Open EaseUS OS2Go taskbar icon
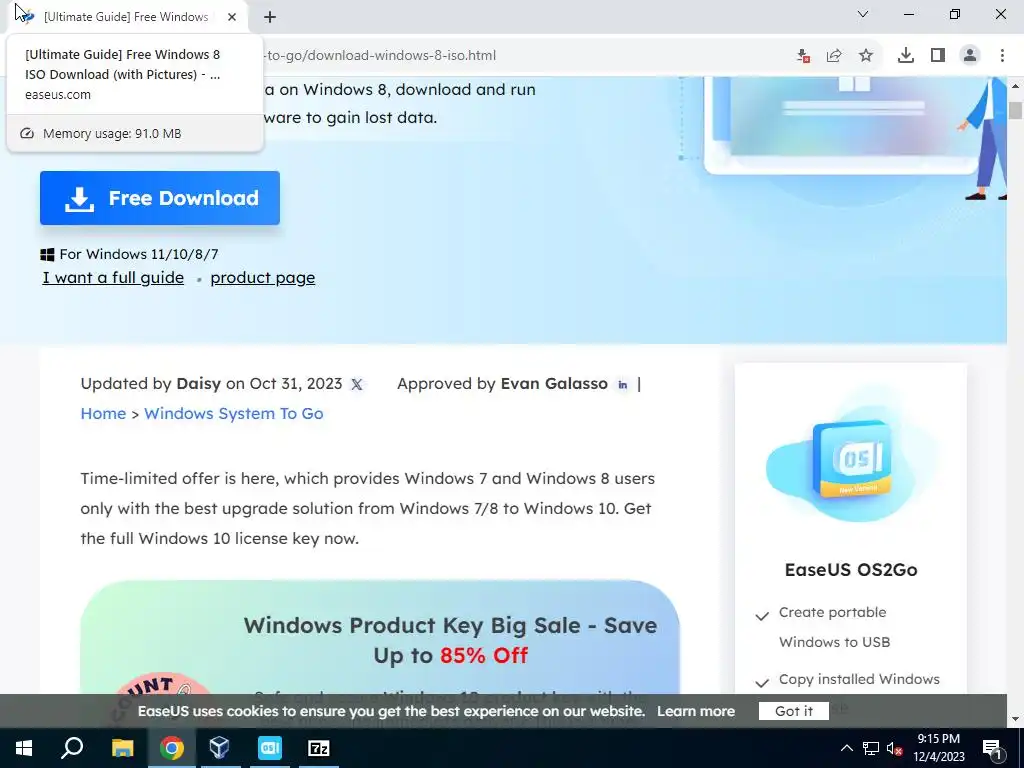This screenshot has width=1024, height=768. [x=270, y=748]
